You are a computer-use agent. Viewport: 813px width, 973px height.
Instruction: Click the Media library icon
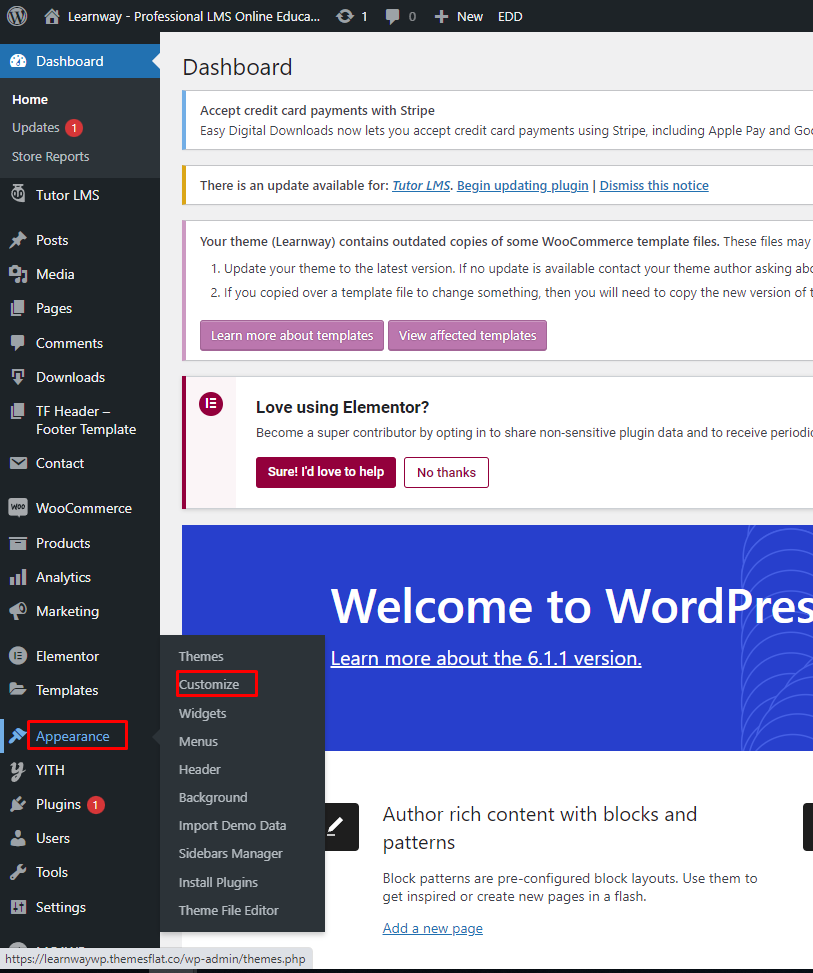pyautogui.click(x=18, y=274)
